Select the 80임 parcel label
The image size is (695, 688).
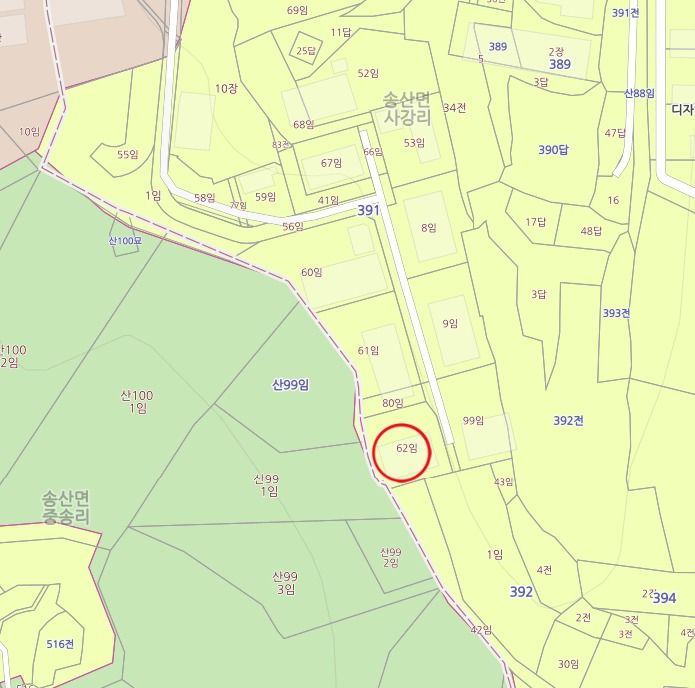(x=393, y=403)
